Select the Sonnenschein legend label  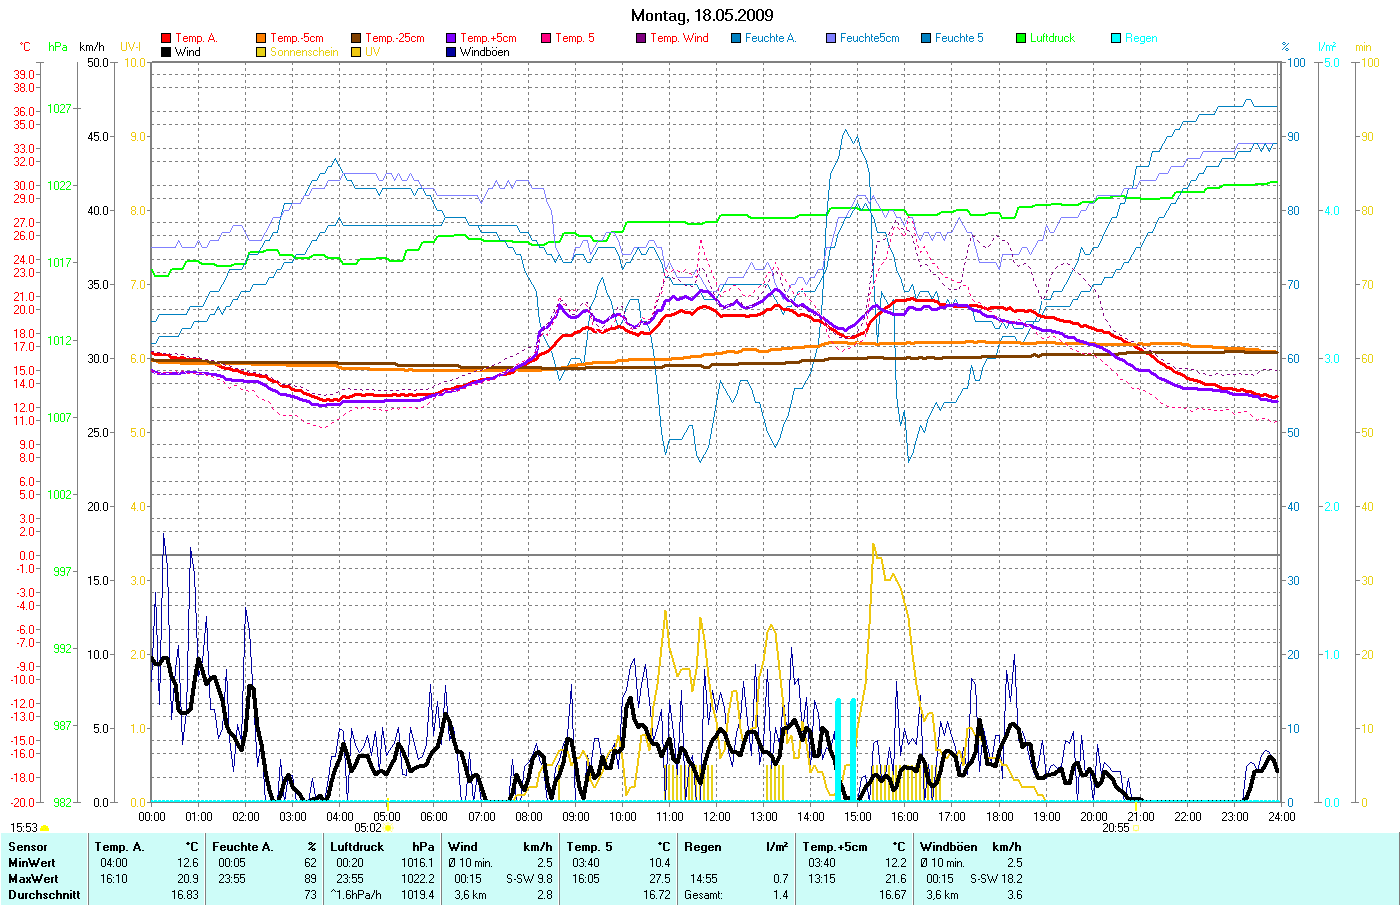(x=304, y=52)
